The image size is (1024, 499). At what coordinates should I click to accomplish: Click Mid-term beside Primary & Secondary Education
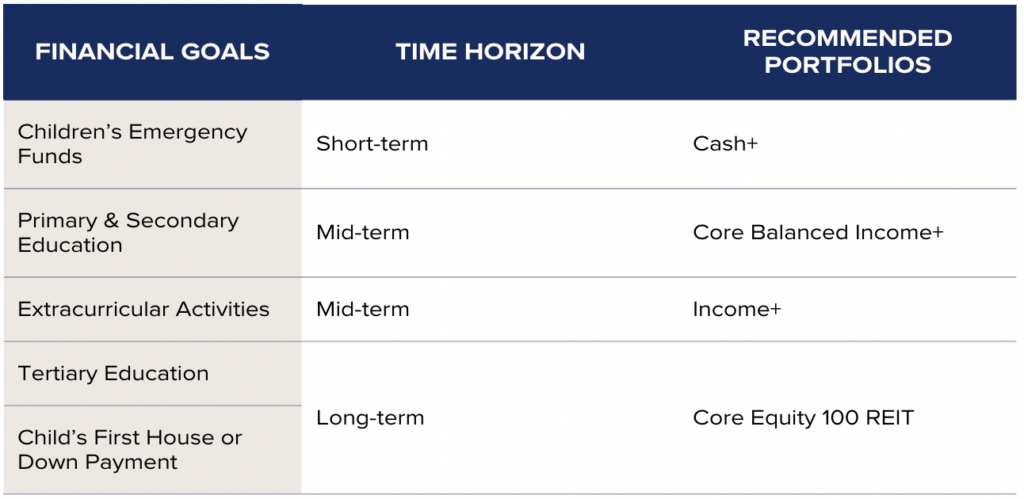pyautogui.click(x=363, y=233)
